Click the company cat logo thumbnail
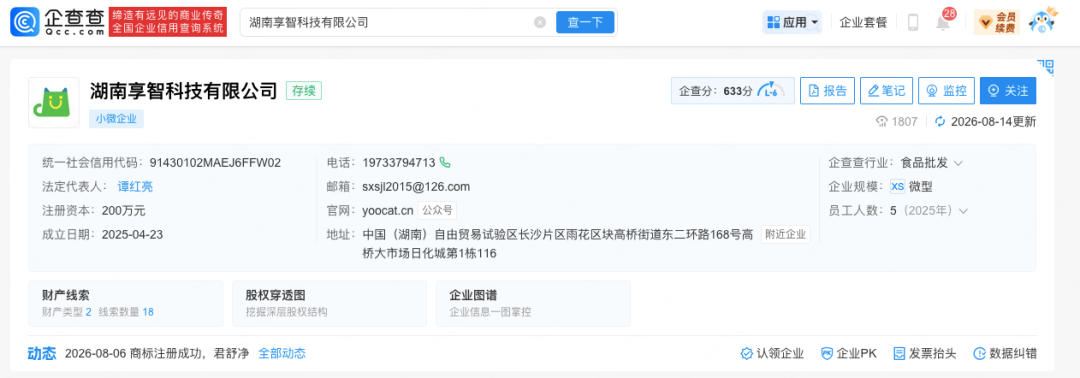Viewport: 1080px width, 378px height. coord(54,103)
